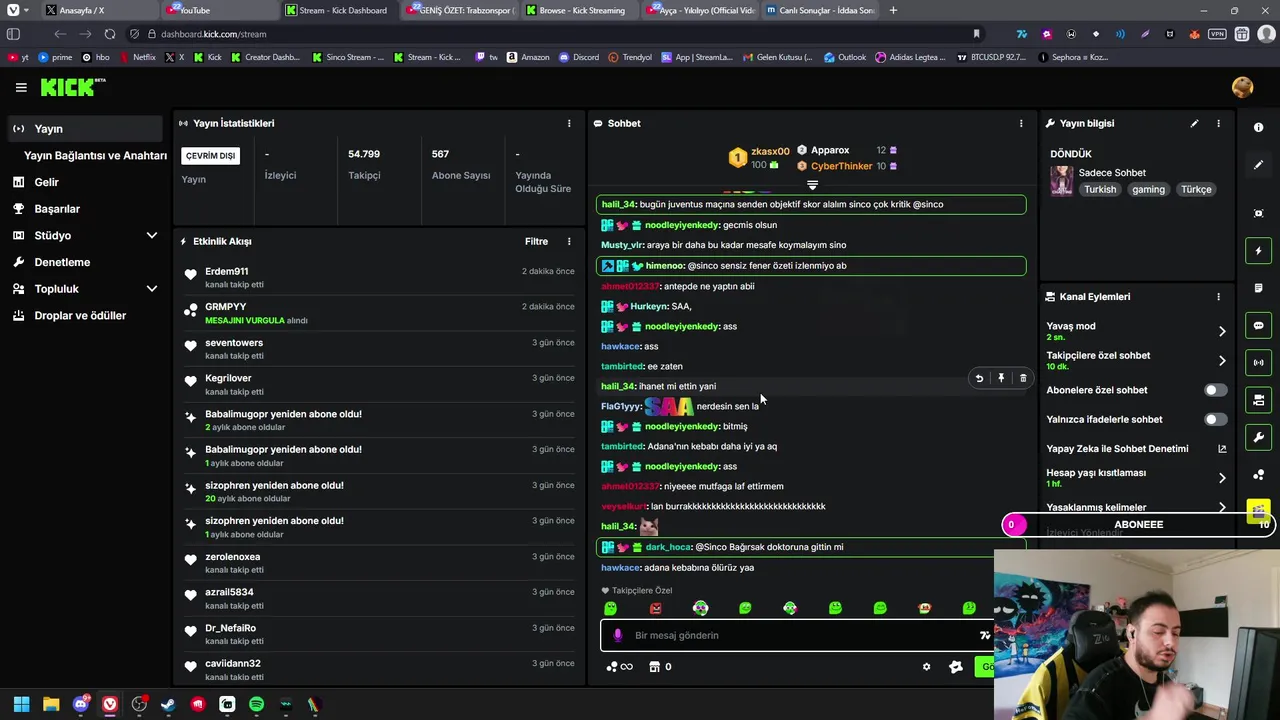
Task: Expand the Stüdyo sidebar section
Action: [152, 235]
